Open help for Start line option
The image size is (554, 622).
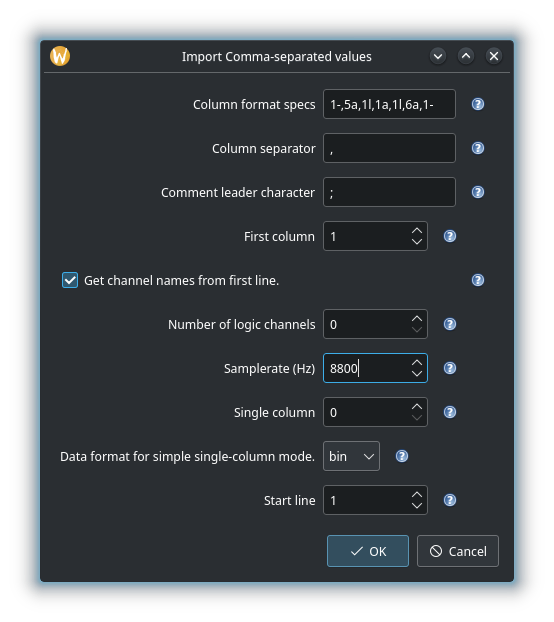(x=450, y=500)
